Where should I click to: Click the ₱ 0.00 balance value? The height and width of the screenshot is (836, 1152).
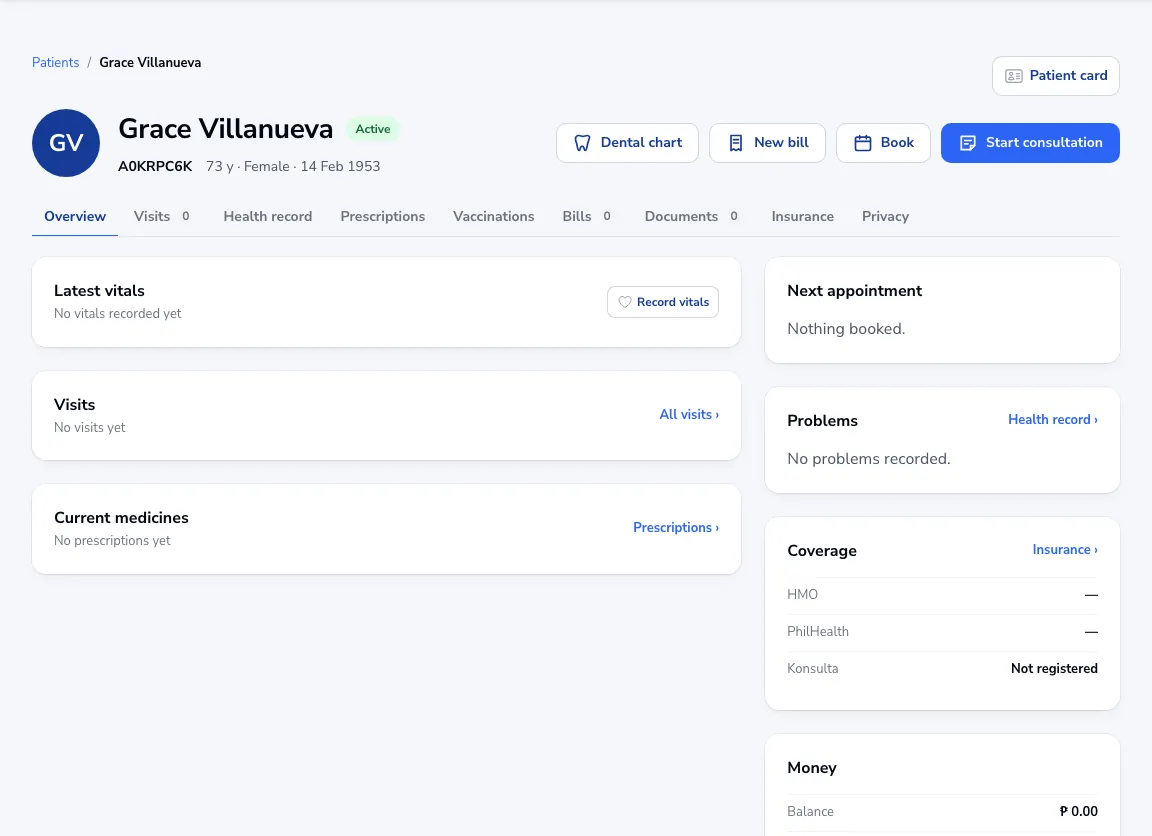(x=1079, y=812)
